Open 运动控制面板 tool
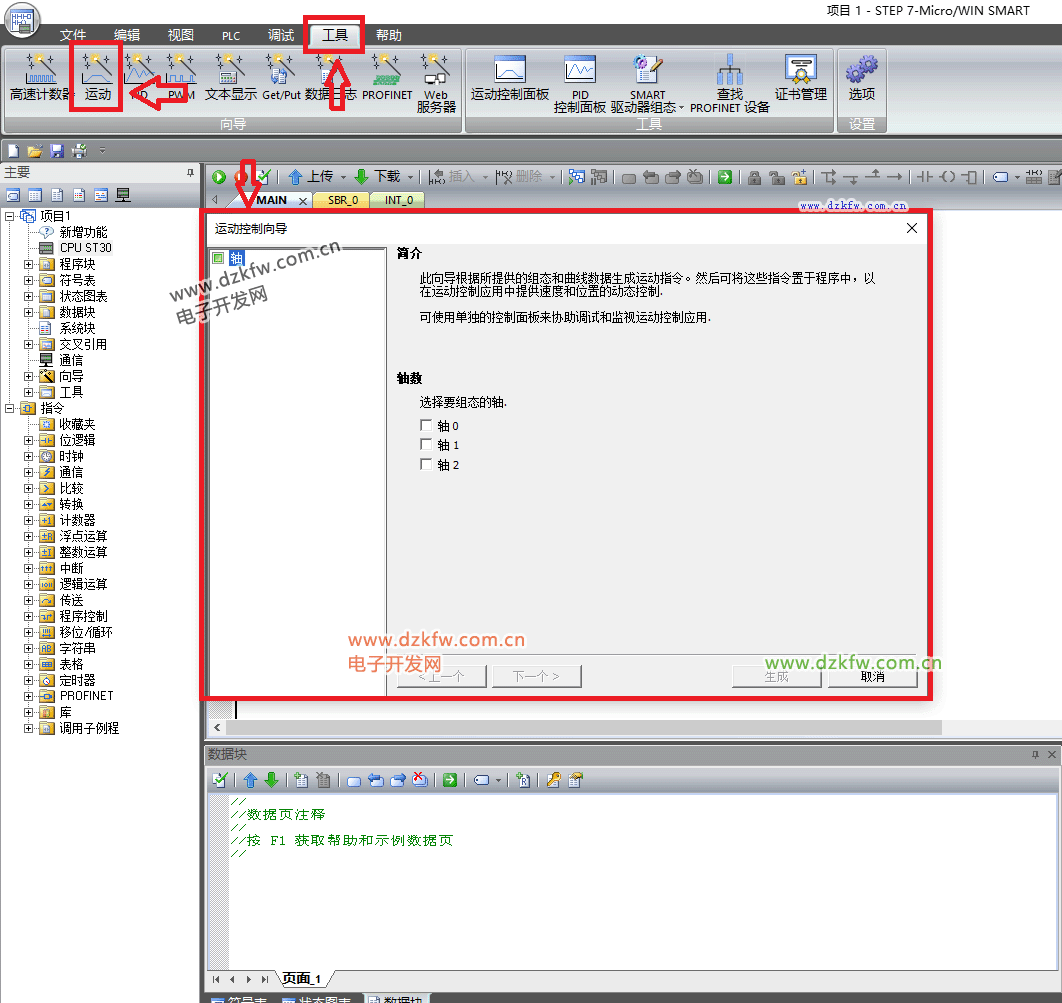1062x1003 pixels. click(510, 79)
